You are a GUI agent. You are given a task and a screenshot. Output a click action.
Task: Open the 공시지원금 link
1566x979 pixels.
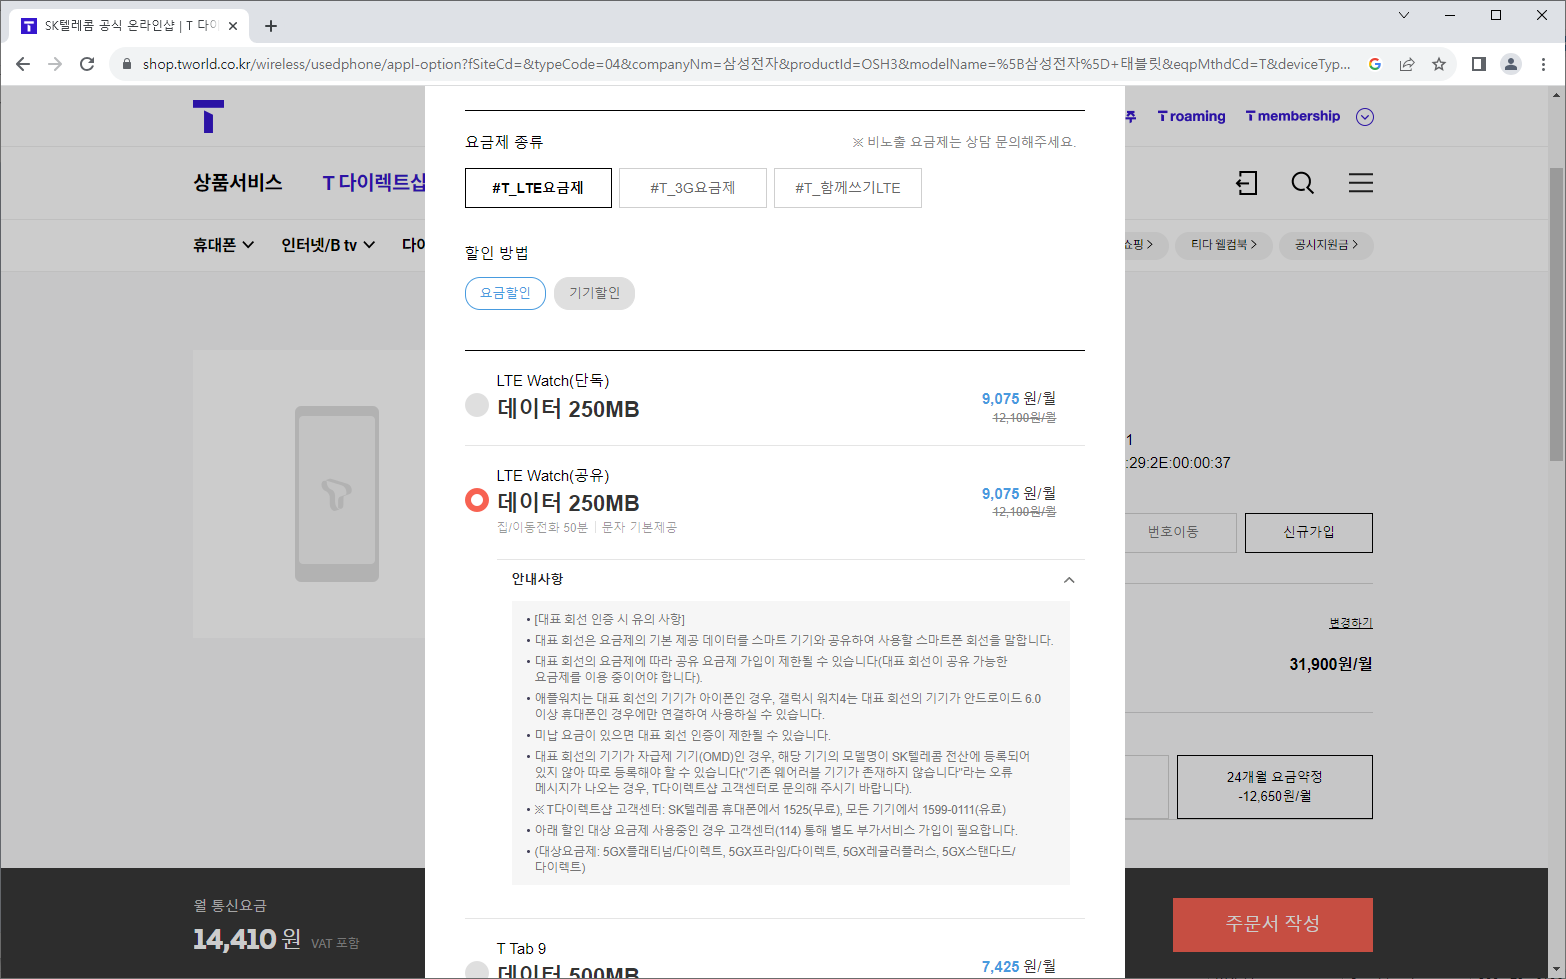[x=1326, y=245]
